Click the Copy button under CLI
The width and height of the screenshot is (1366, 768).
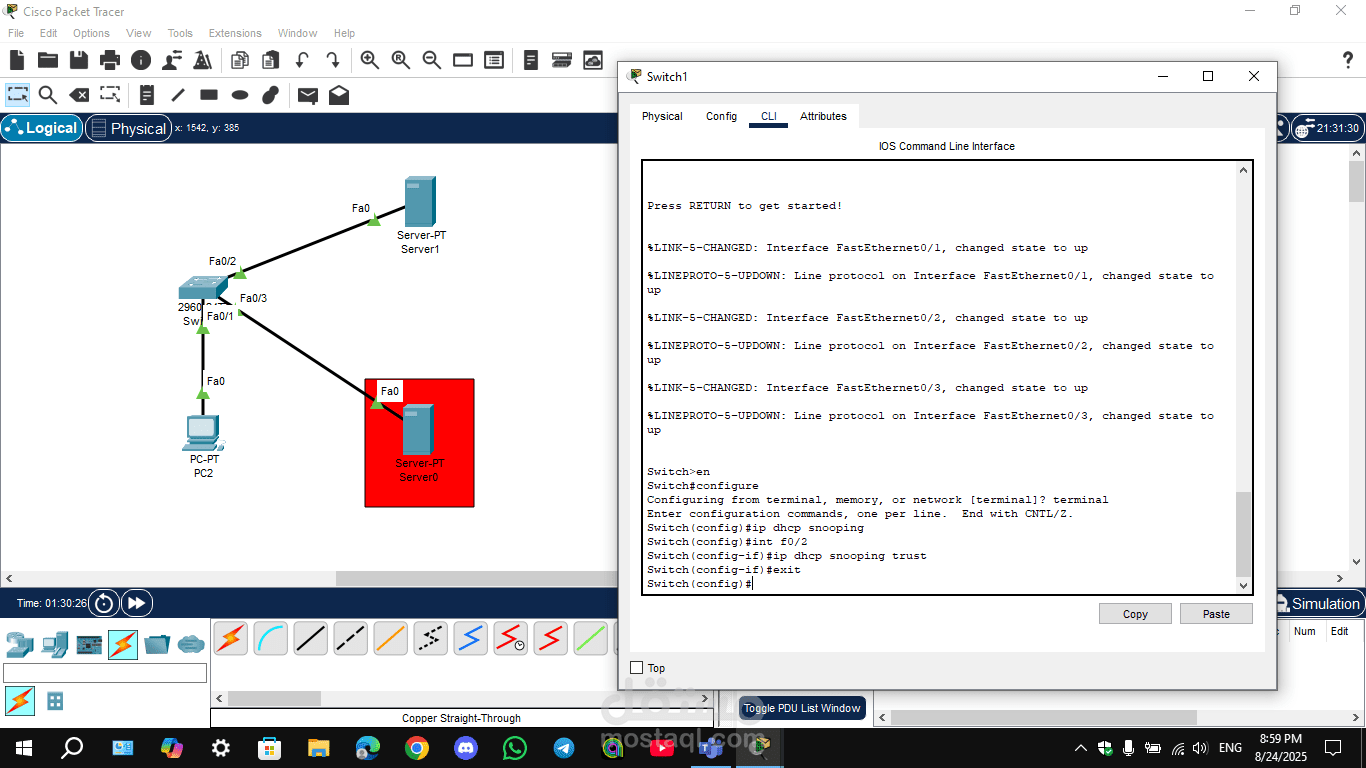click(1135, 614)
